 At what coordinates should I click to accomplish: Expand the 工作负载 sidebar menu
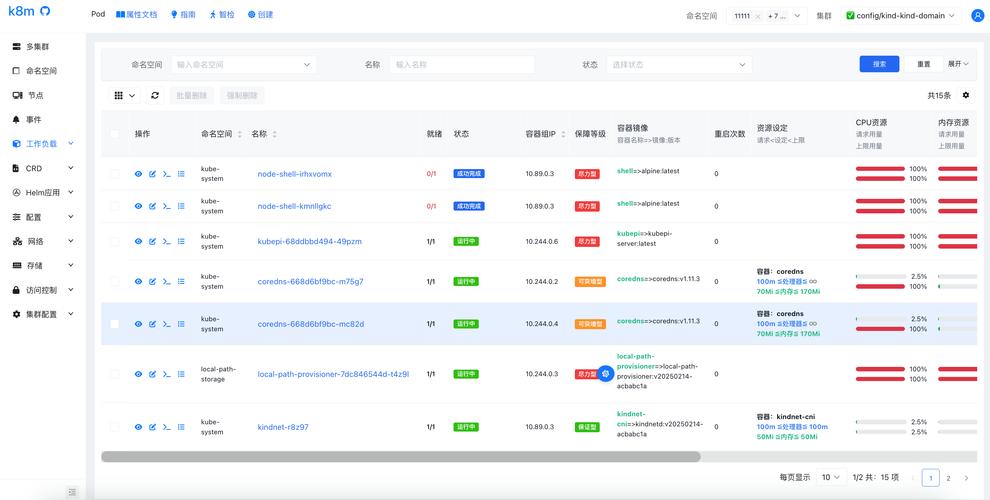tap(42, 144)
